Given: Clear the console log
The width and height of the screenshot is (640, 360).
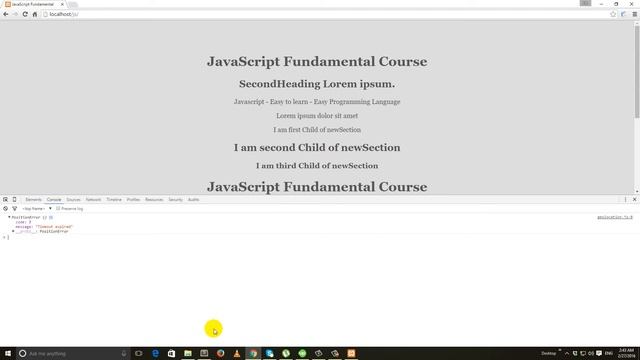Looking at the screenshot, I should pyautogui.click(x=5, y=209).
